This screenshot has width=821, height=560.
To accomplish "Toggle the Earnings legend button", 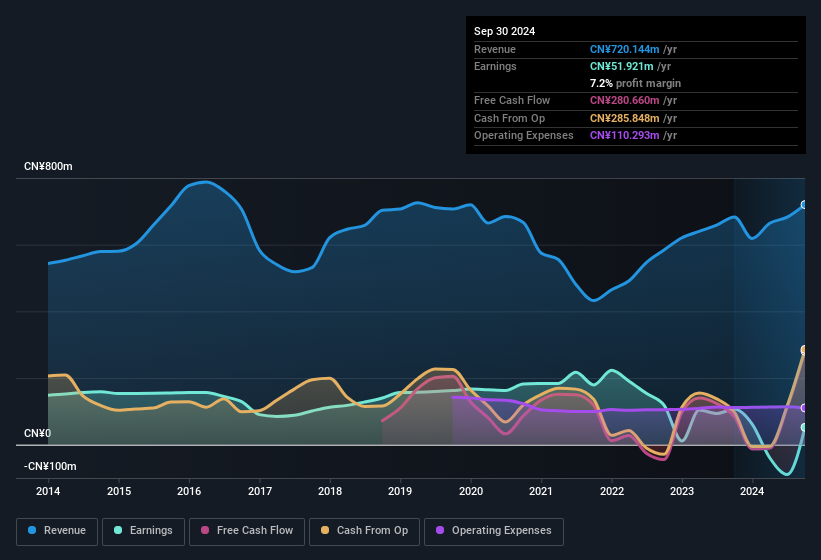I will [143, 531].
